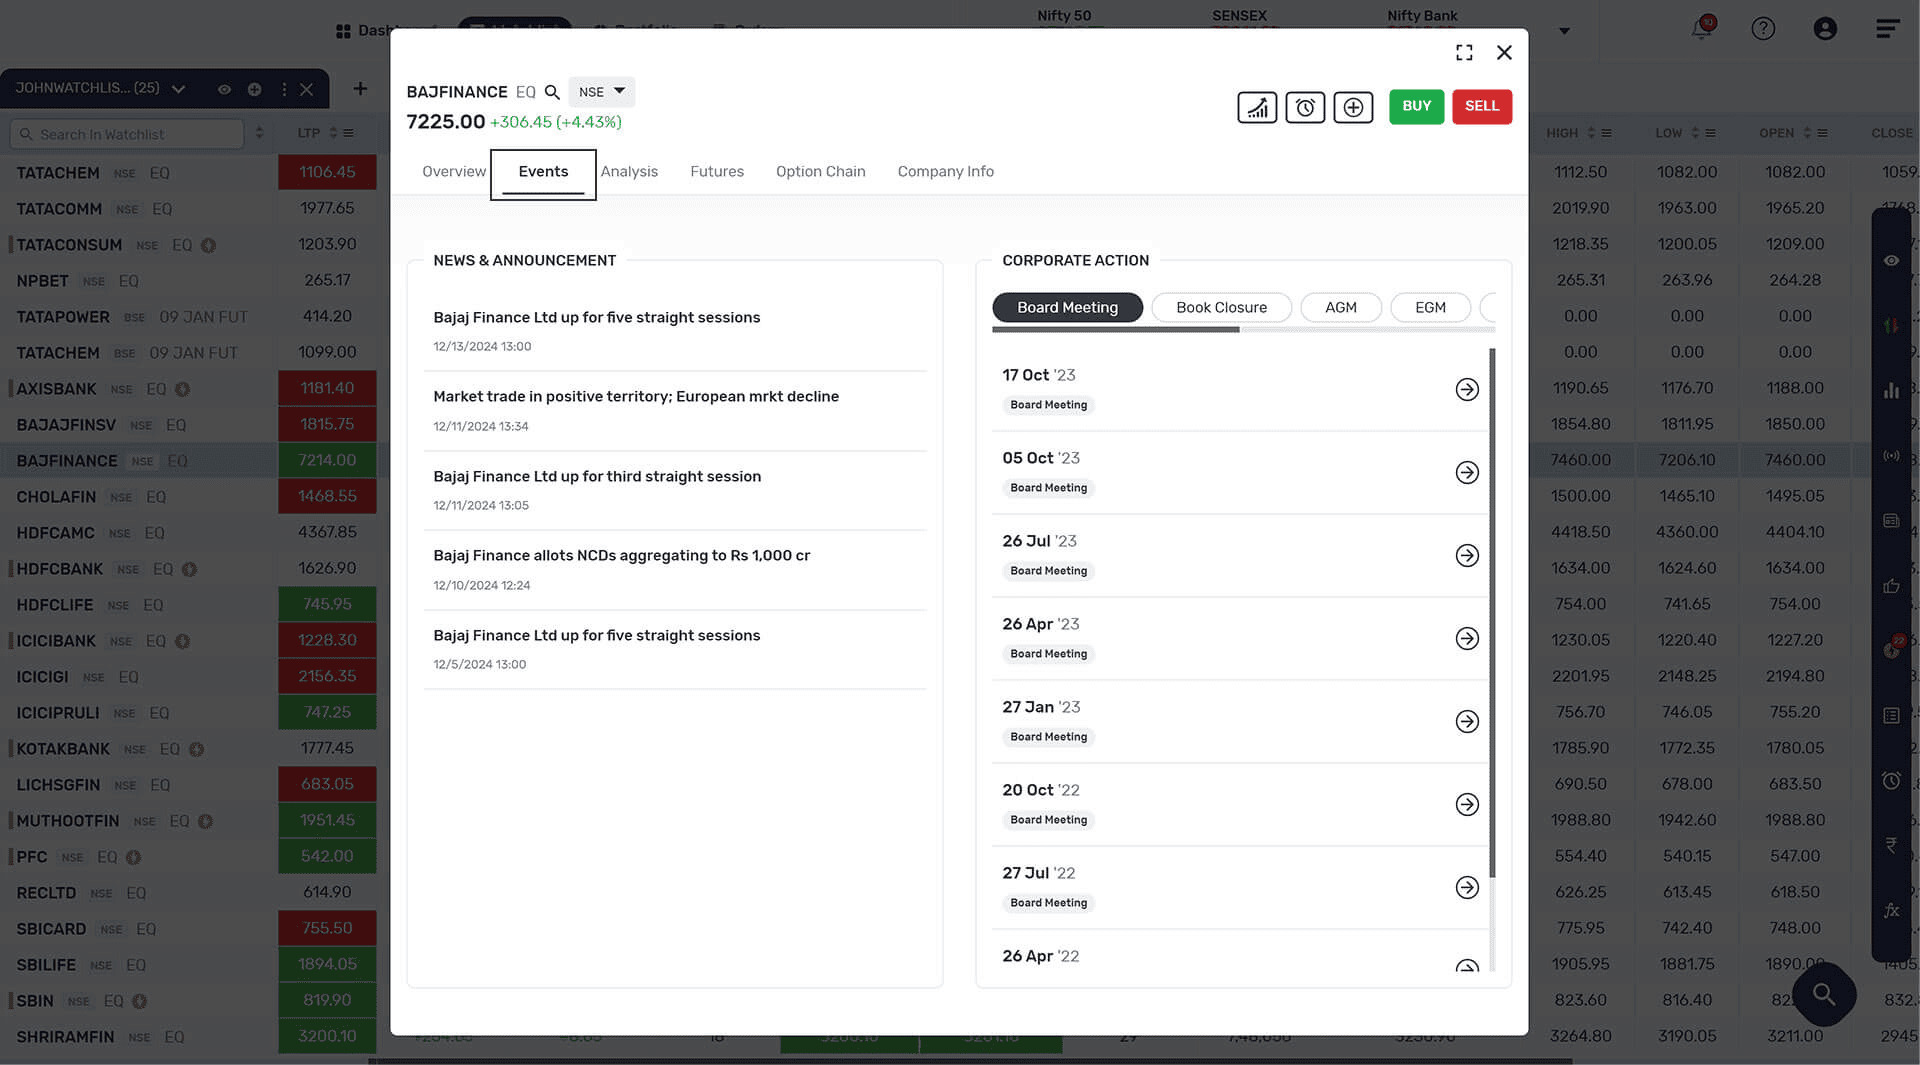The width and height of the screenshot is (1920, 1065).
Task: Open LTP column sort and filter
Action: [341, 133]
